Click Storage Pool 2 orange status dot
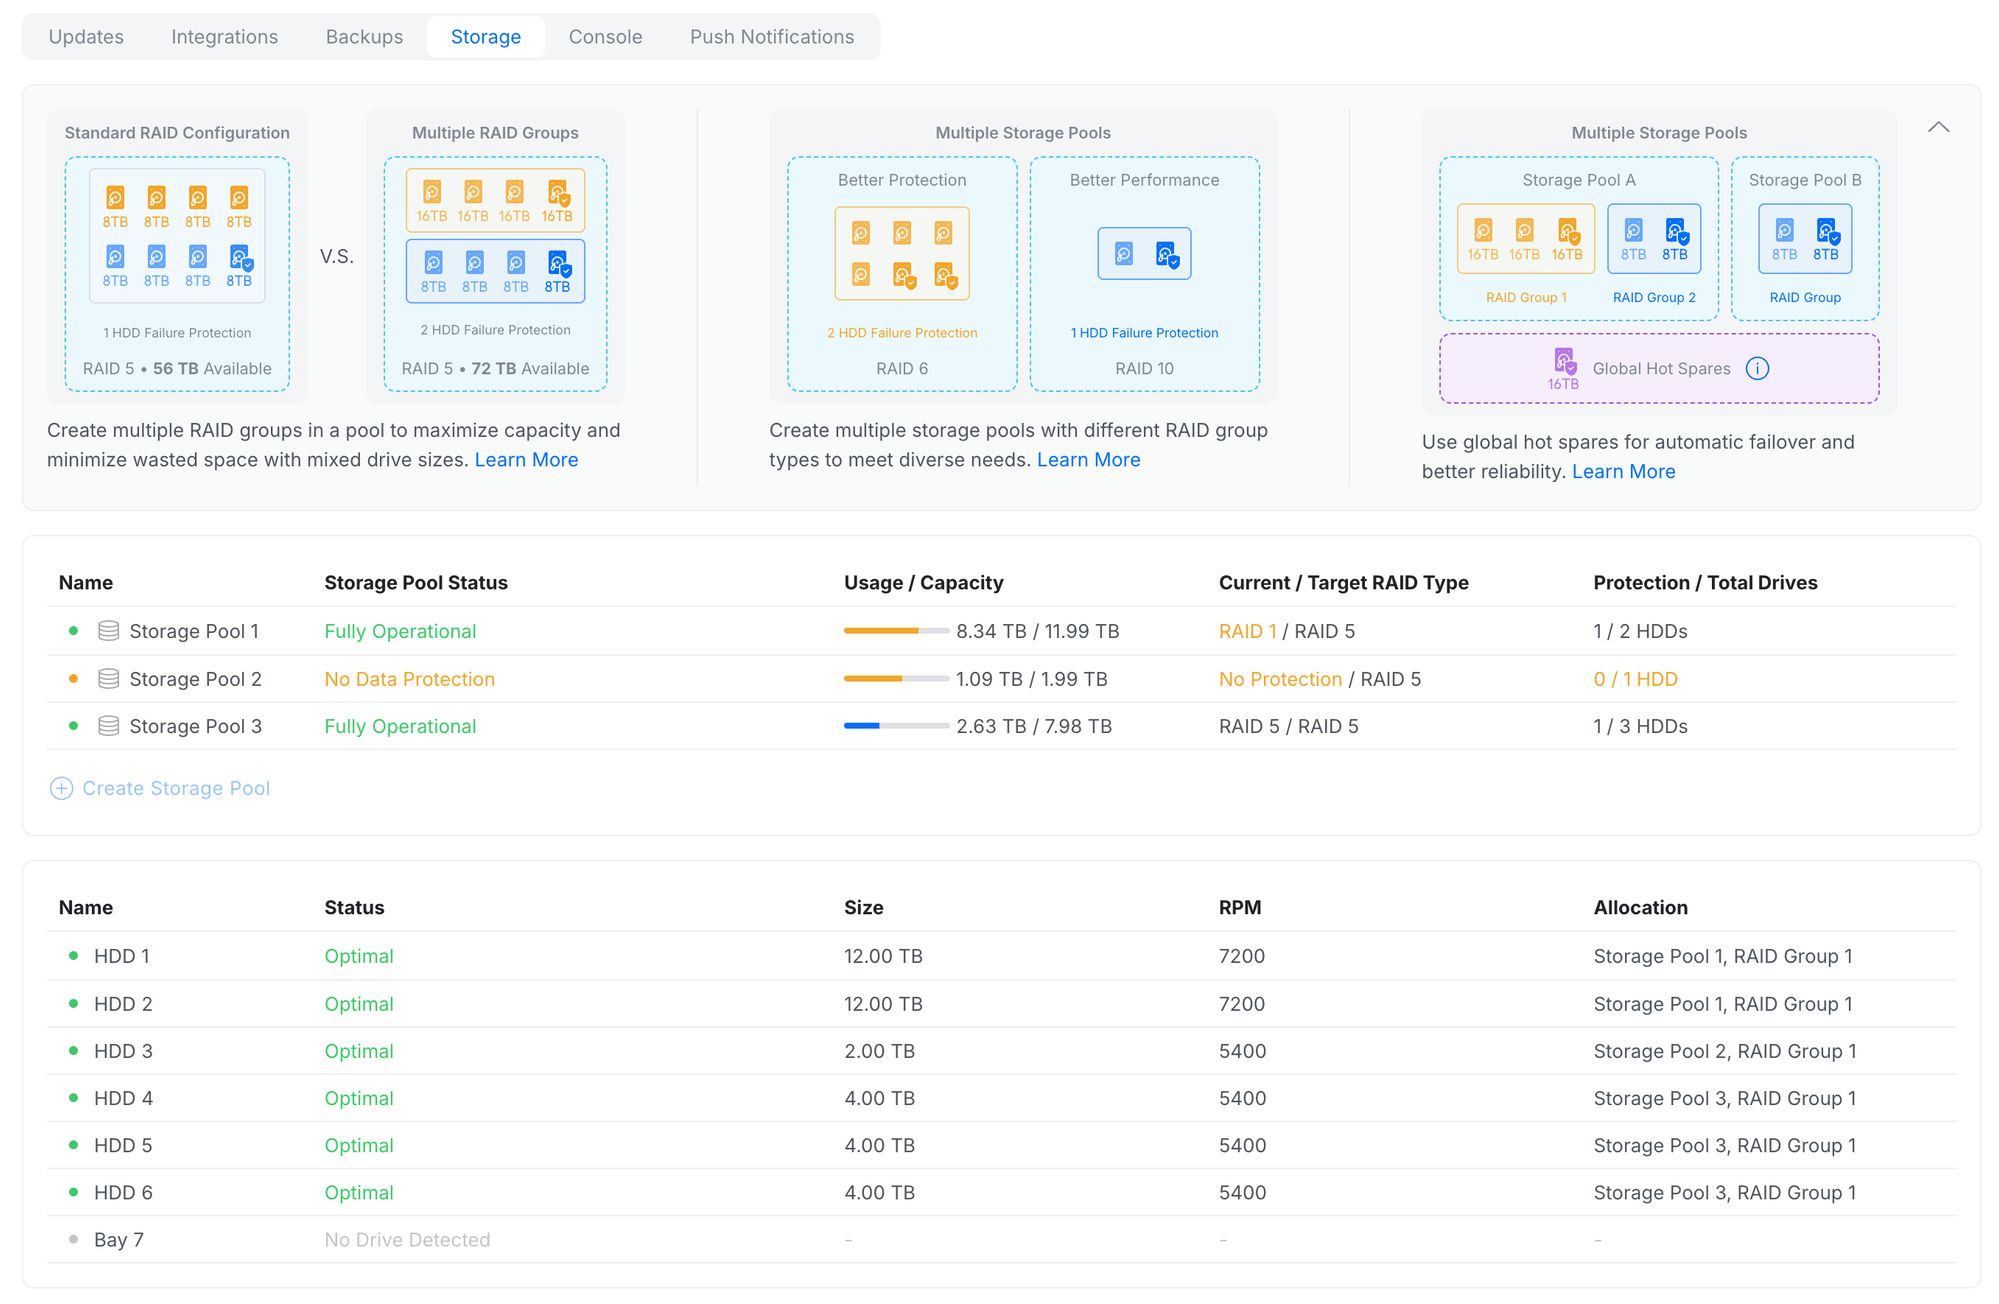 click(x=73, y=679)
